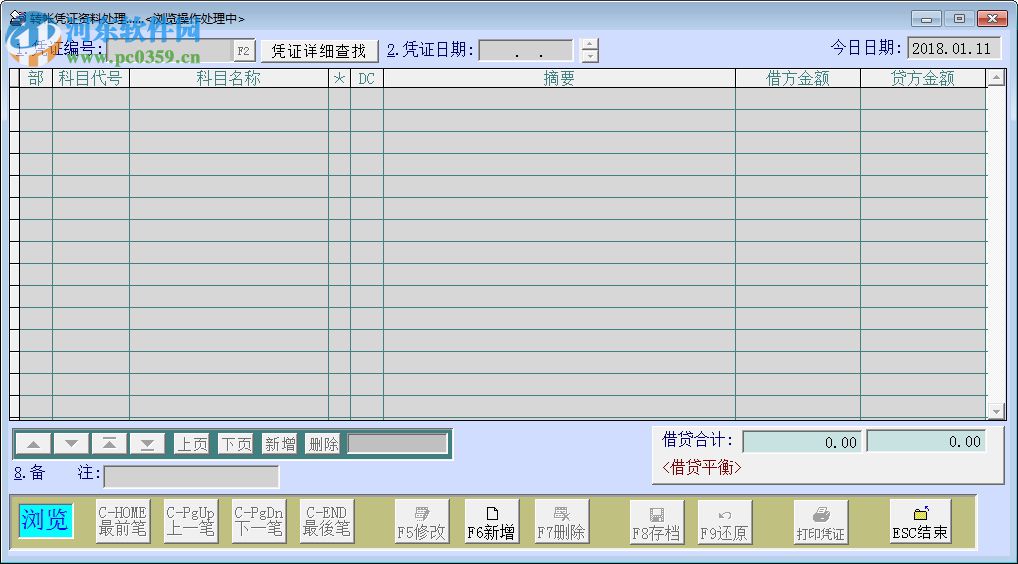Move down one row with the down triangle
The width and height of the screenshot is (1018, 564).
71,444
